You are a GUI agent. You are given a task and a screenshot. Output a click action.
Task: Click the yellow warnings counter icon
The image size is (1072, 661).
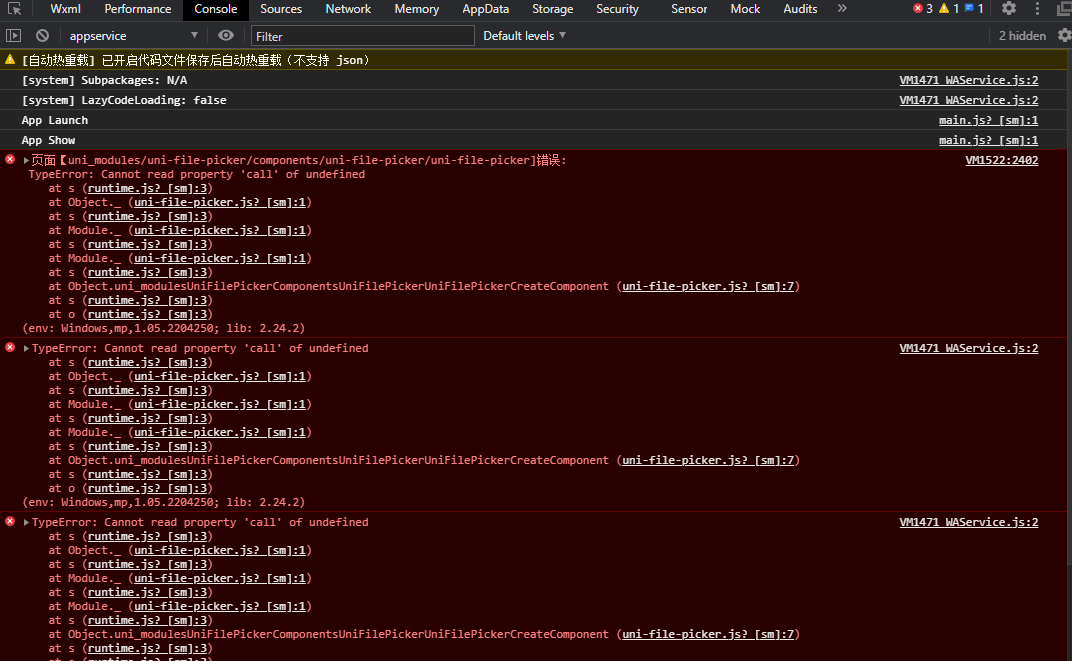click(x=946, y=8)
